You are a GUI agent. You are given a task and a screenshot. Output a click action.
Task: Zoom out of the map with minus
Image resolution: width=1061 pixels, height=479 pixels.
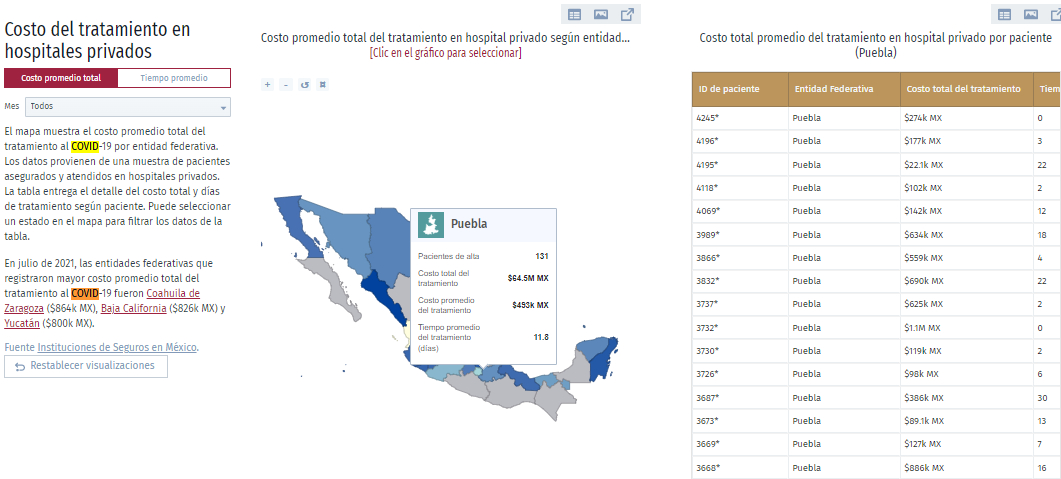click(x=286, y=85)
